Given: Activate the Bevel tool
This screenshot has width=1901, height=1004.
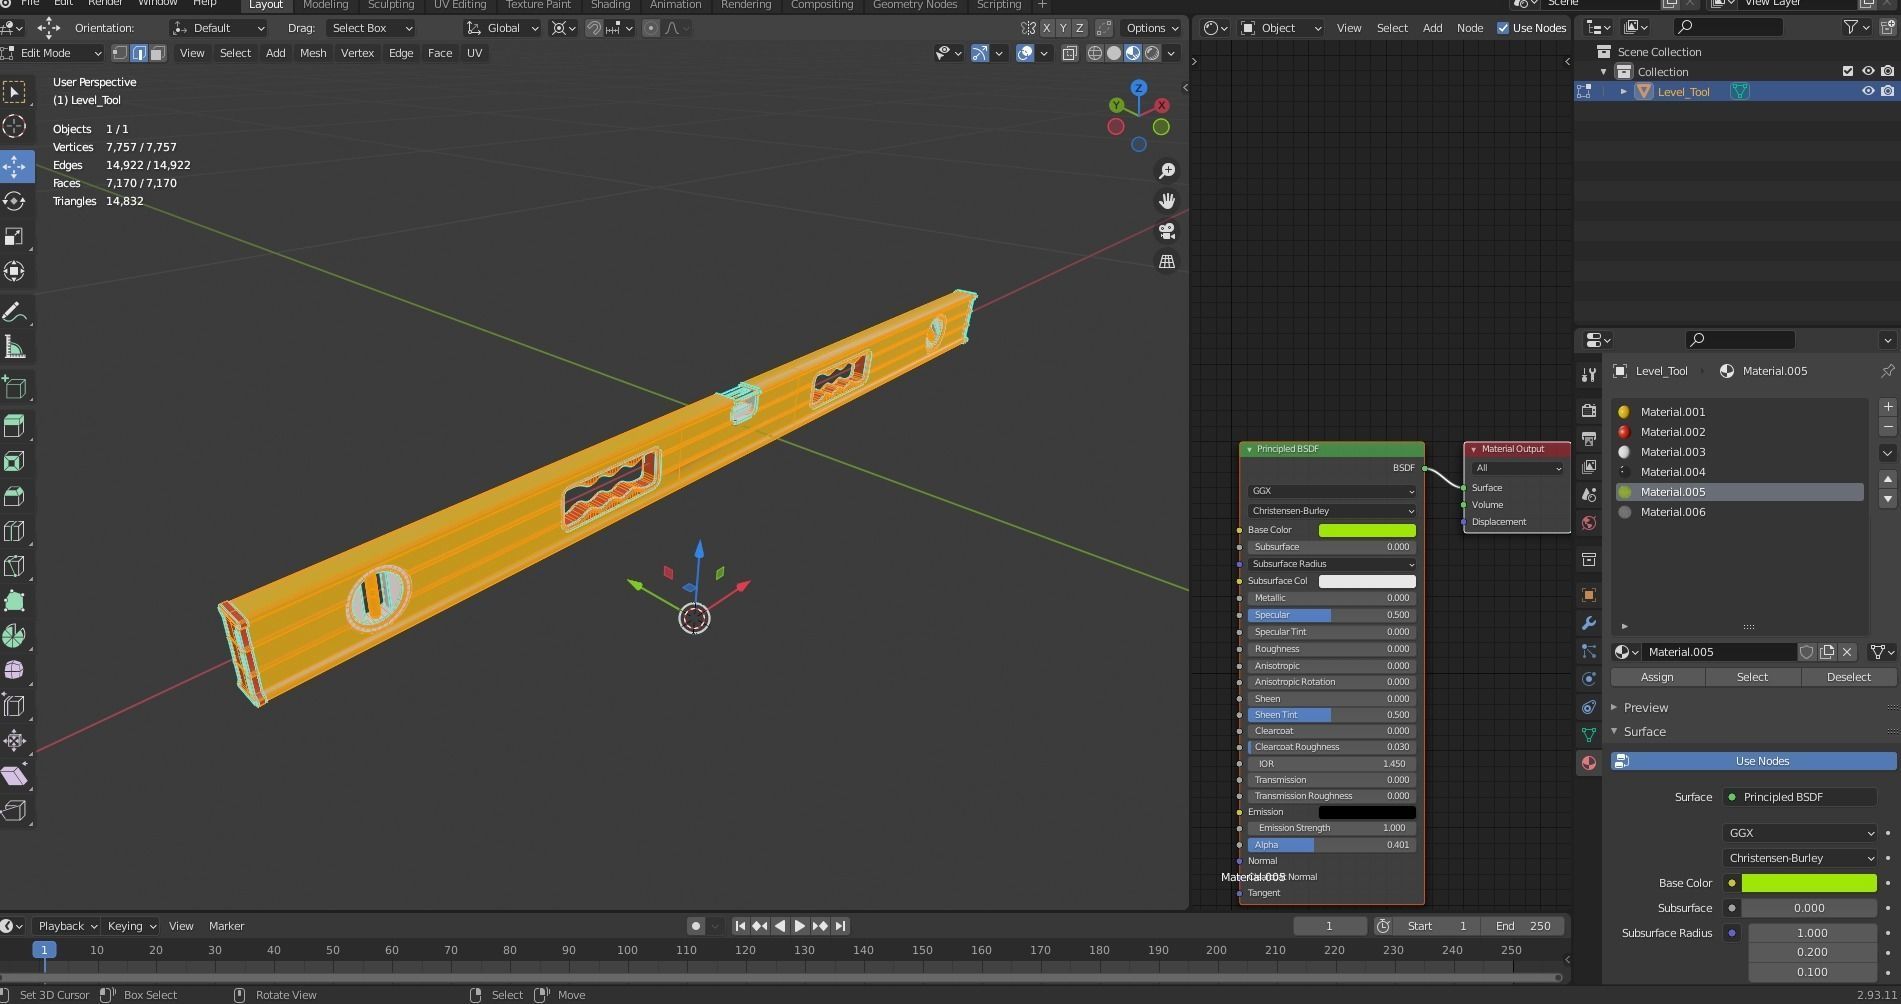Looking at the screenshot, I should click(15, 496).
